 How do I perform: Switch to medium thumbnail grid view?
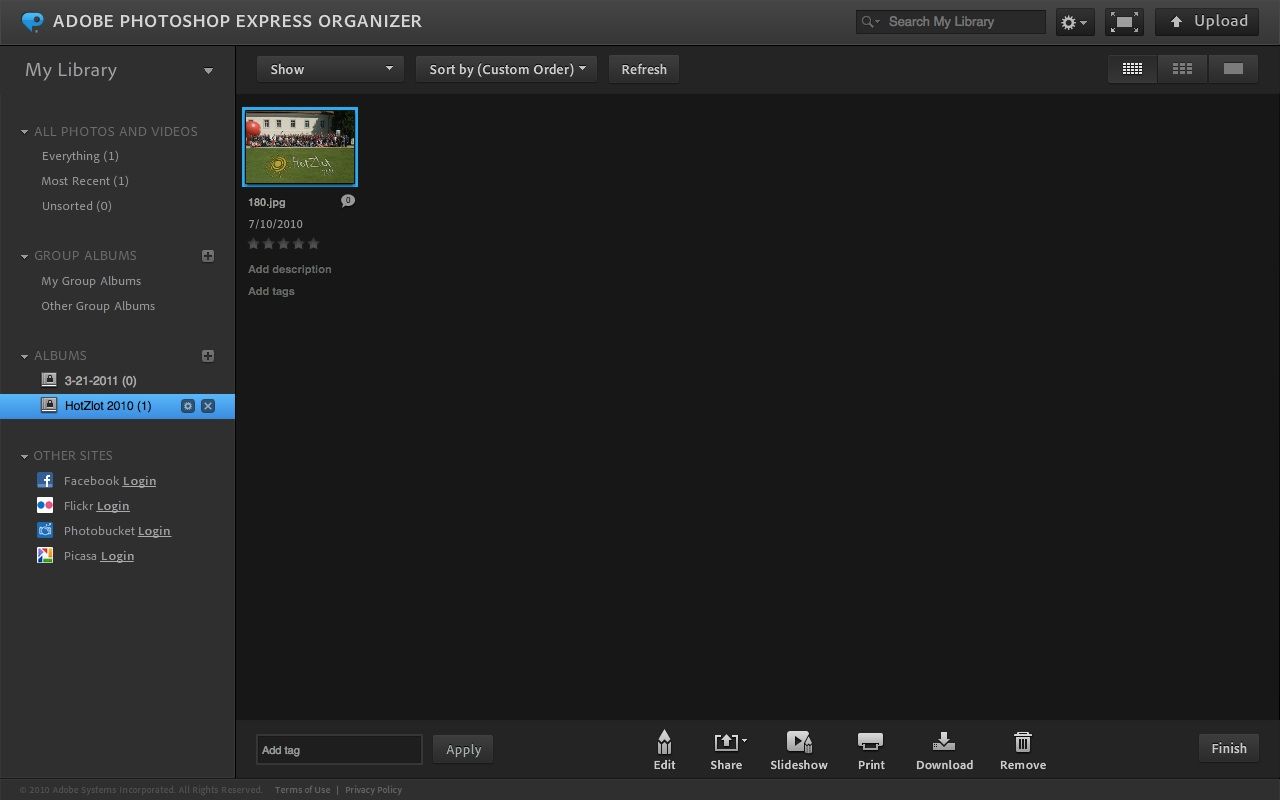point(1182,69)
